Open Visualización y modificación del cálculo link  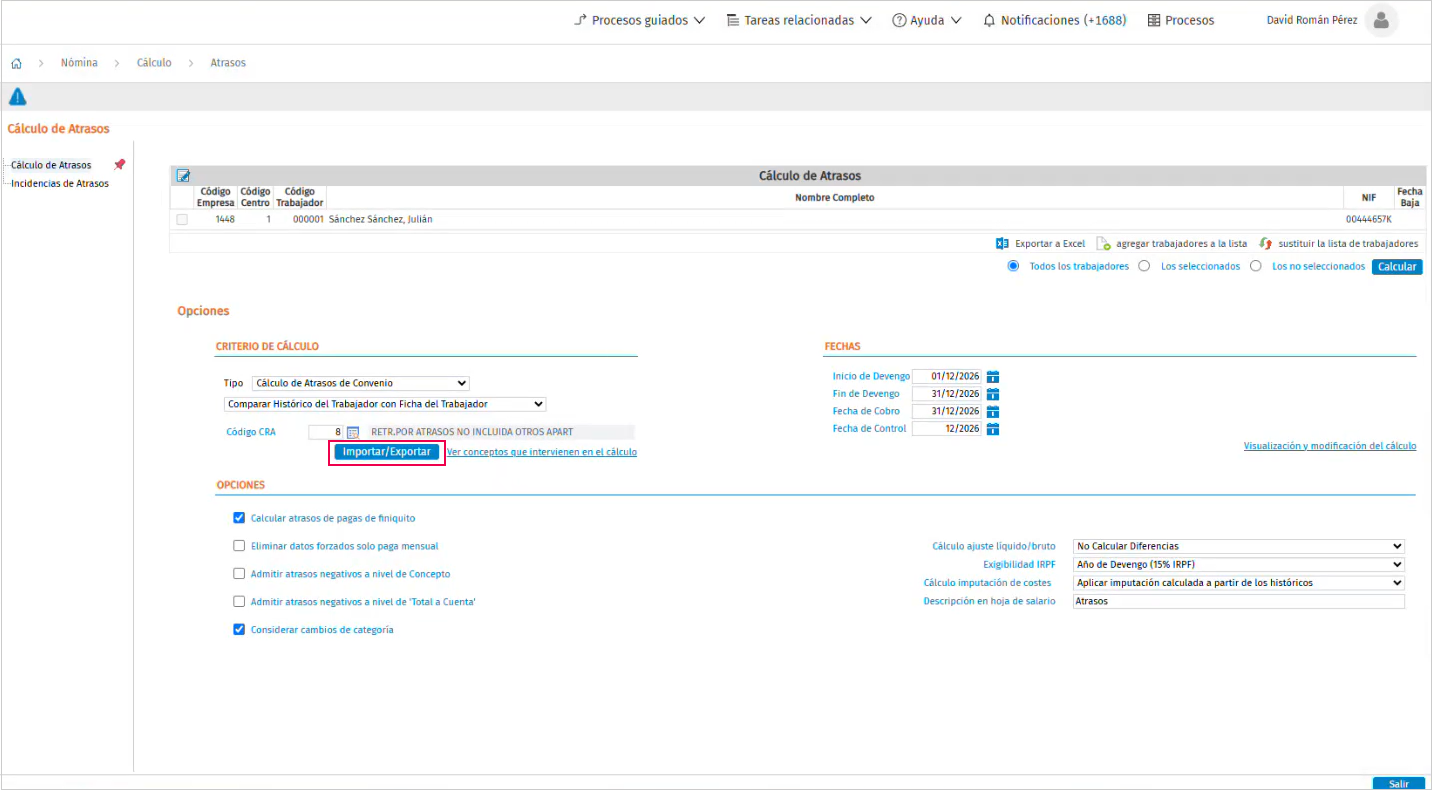tap(1330, 446)
